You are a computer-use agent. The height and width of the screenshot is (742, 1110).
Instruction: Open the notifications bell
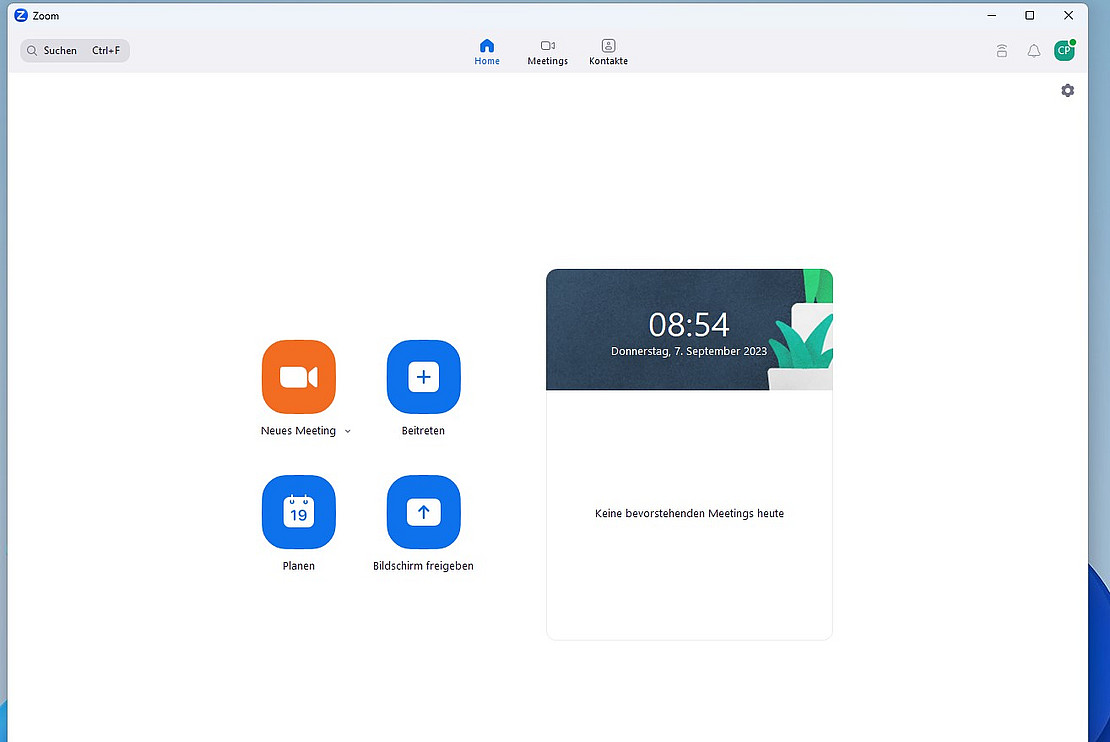click(x=1034, y=51)
